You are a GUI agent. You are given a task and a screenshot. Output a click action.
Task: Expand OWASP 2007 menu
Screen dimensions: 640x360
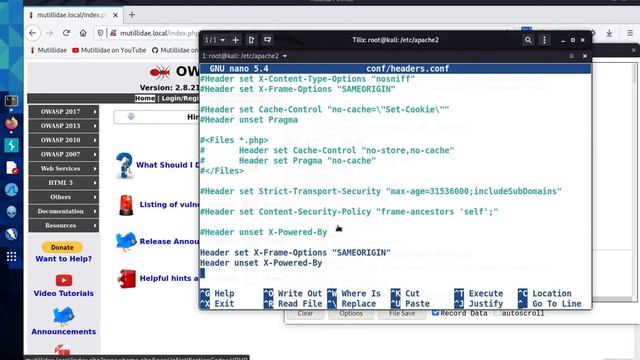click(64, 154)
